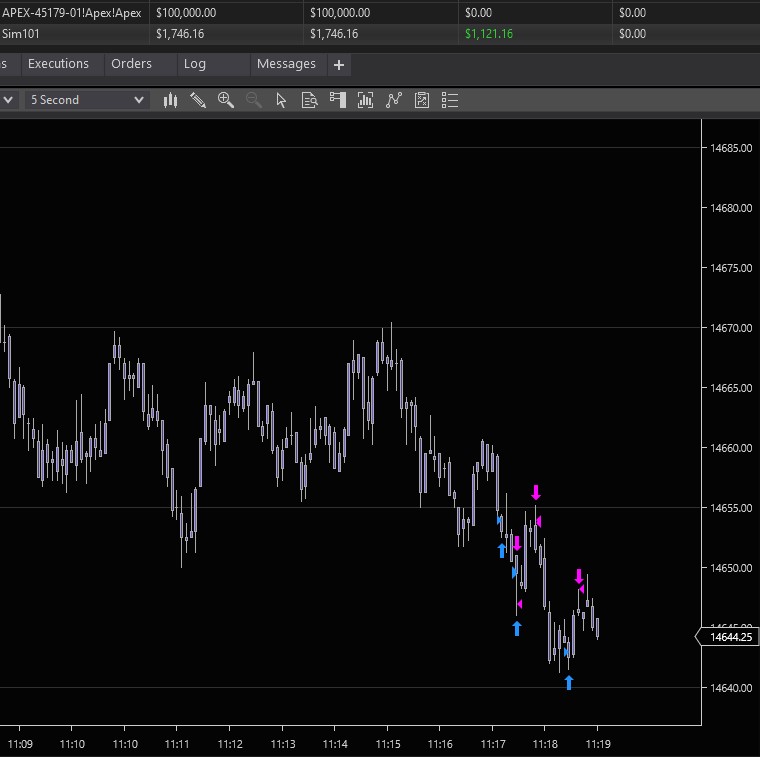Viewport: 760px width, 757px height.
Task: Click the zoom out magnifier
Action: click(254, 100)
